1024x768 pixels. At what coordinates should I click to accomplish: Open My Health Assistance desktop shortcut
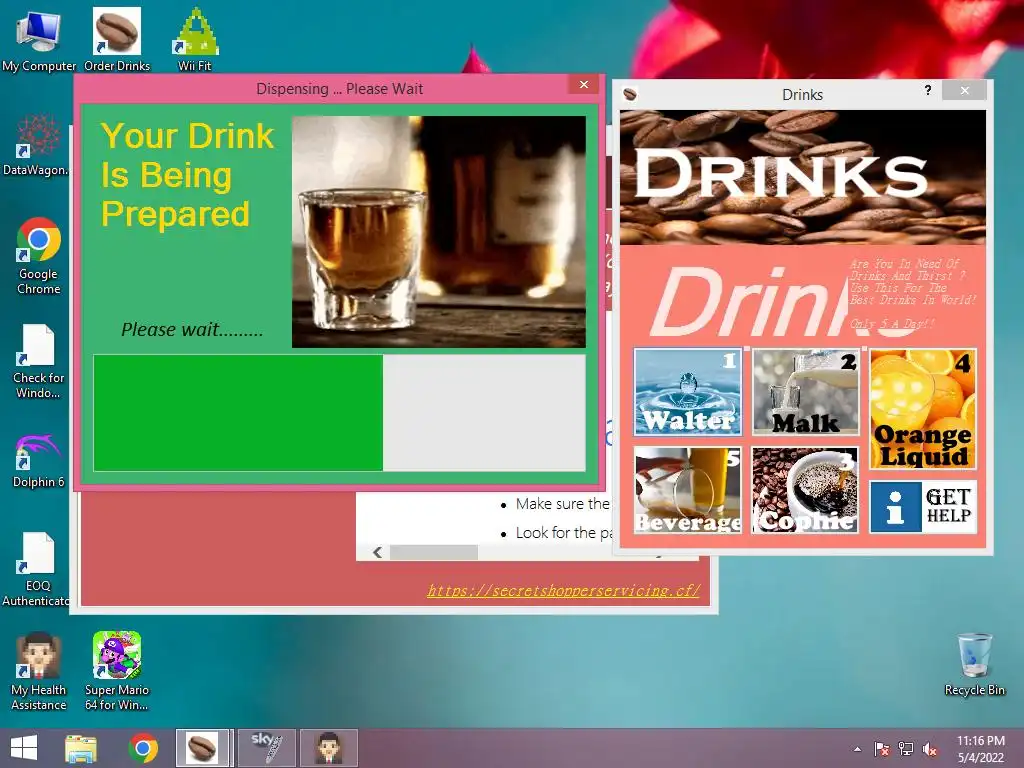(x=39, y=671)
